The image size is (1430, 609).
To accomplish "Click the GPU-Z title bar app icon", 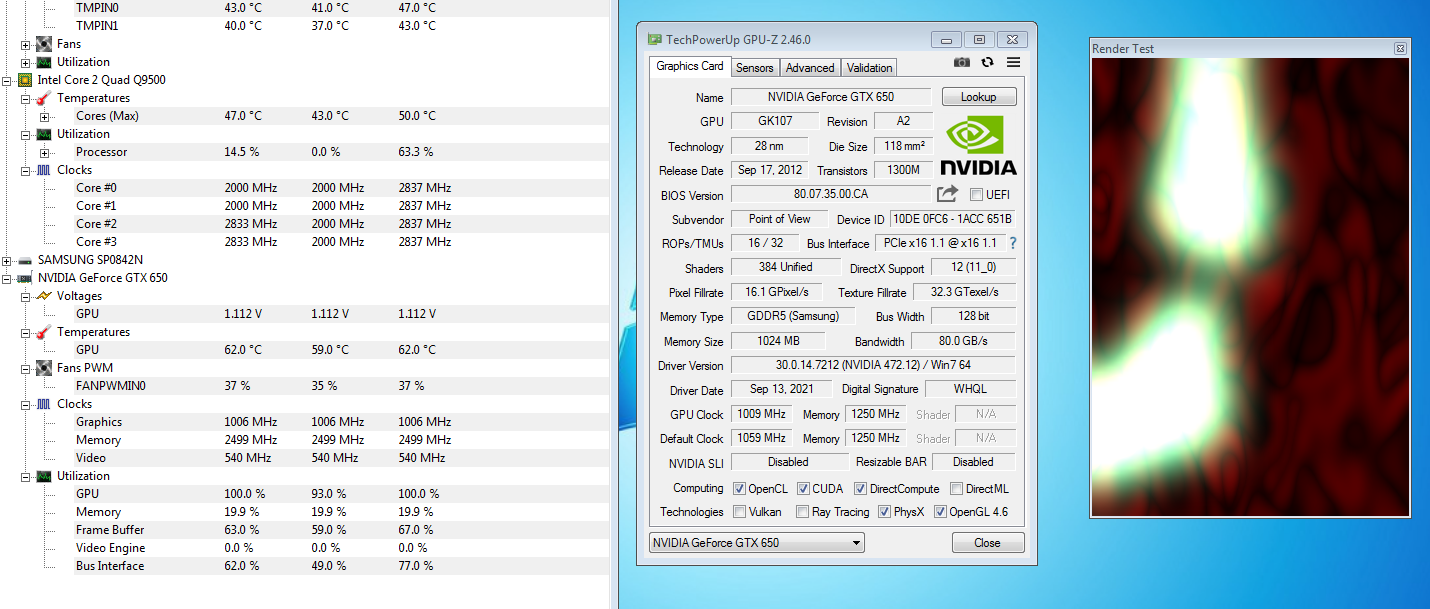I will tap(654, 40).
